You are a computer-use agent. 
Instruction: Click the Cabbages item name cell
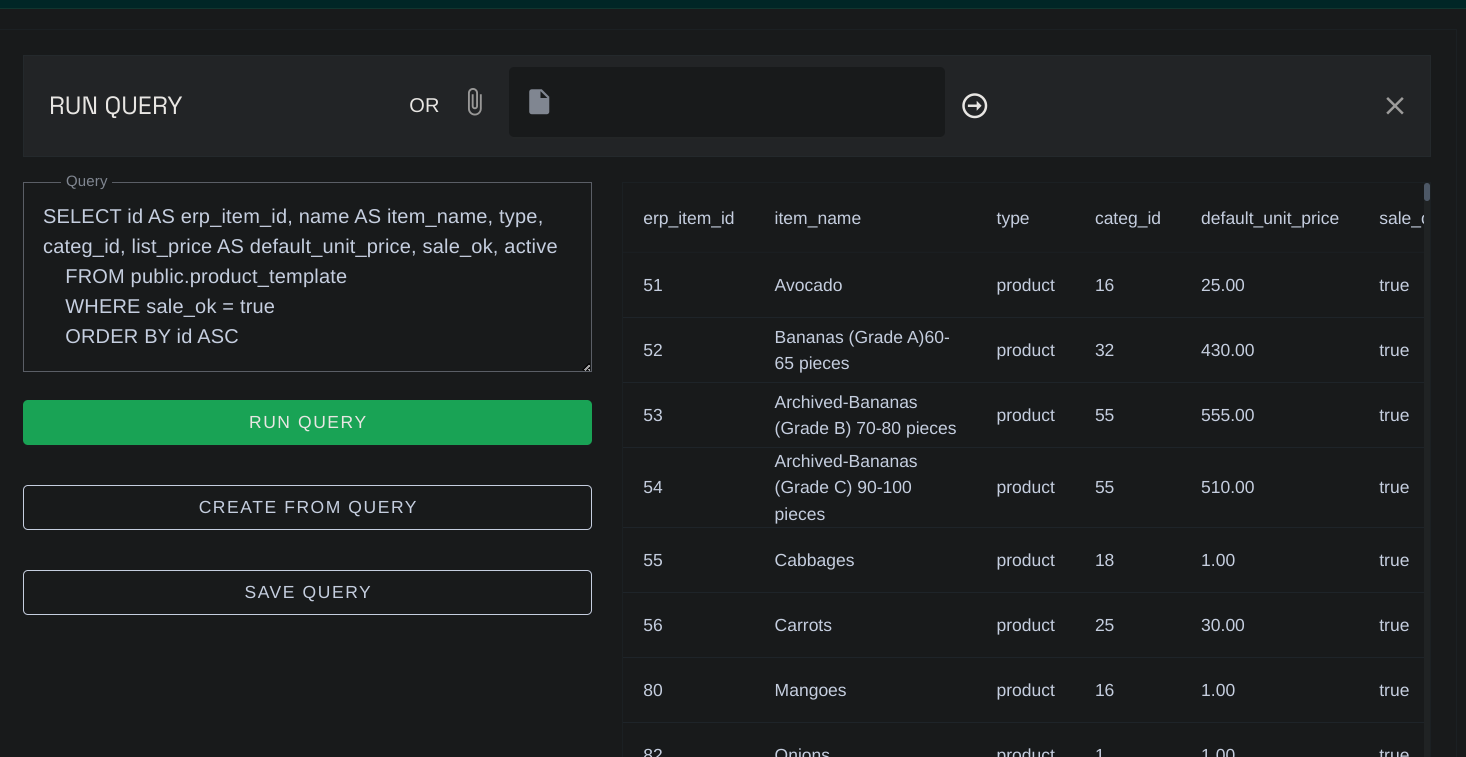814,560
